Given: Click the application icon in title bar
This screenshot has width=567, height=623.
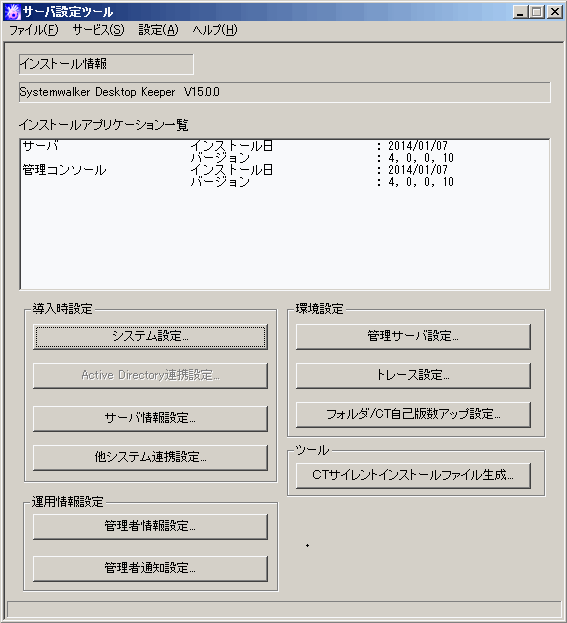Looking at the screenshot, I should click(12, 12).
